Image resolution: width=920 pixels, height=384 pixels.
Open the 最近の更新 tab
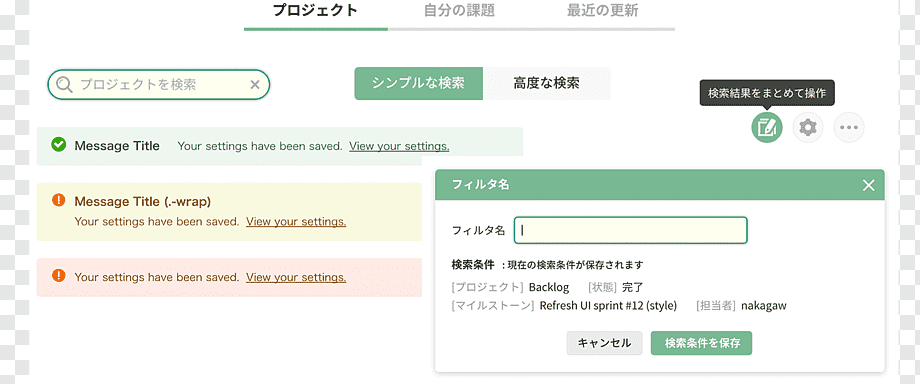point(603,11)
